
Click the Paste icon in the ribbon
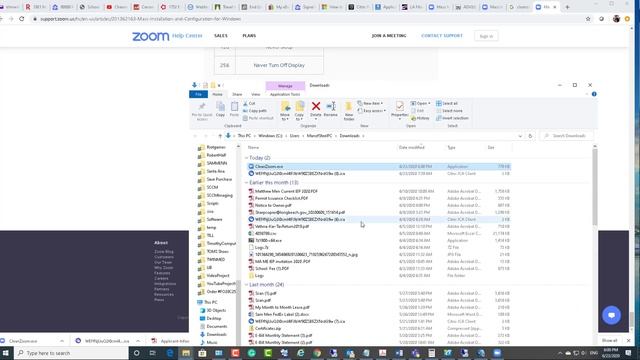[x=234, y=107]
